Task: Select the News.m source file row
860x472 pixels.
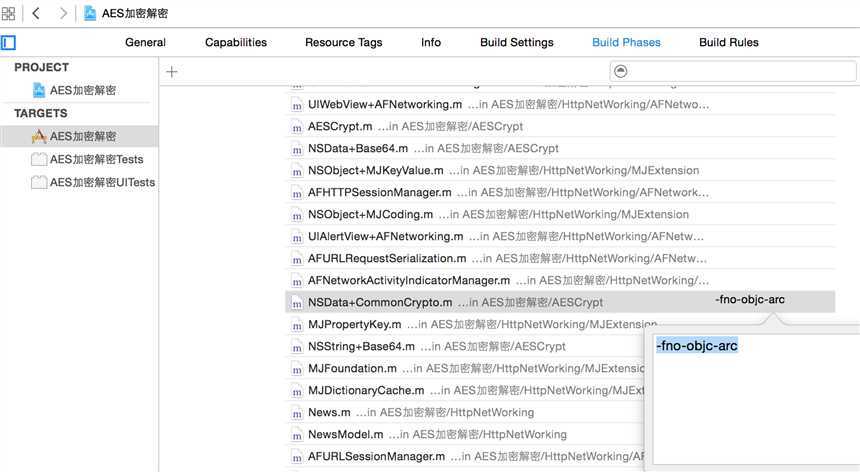Action: [x=465, y=412]
